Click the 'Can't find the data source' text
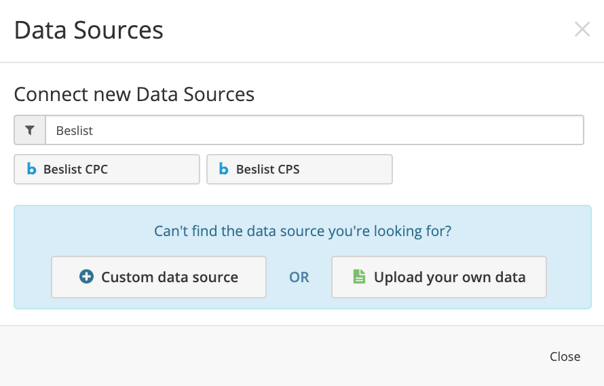604x386 pixels. 302,231
